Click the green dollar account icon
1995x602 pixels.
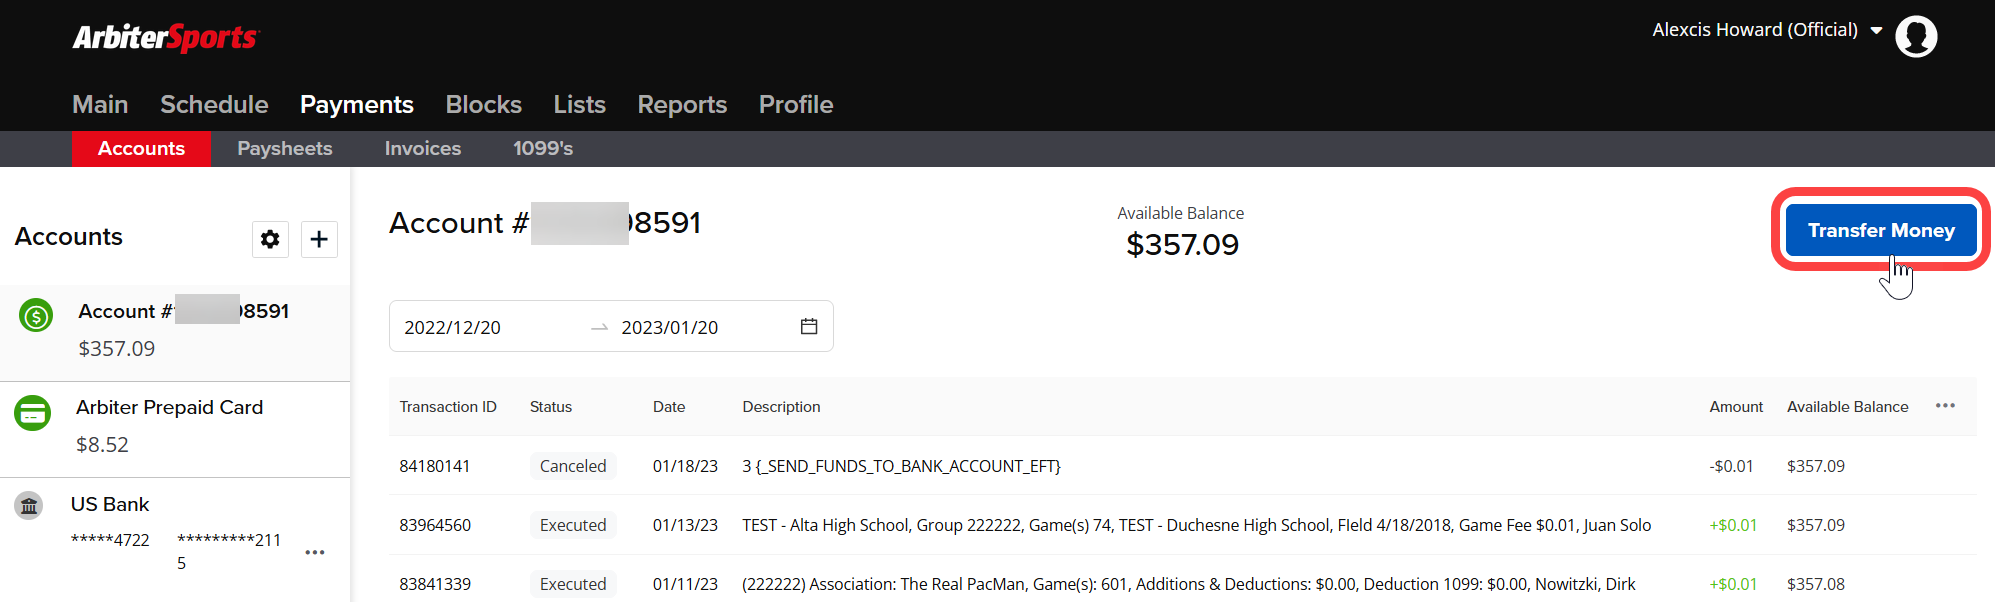point(36,317)
